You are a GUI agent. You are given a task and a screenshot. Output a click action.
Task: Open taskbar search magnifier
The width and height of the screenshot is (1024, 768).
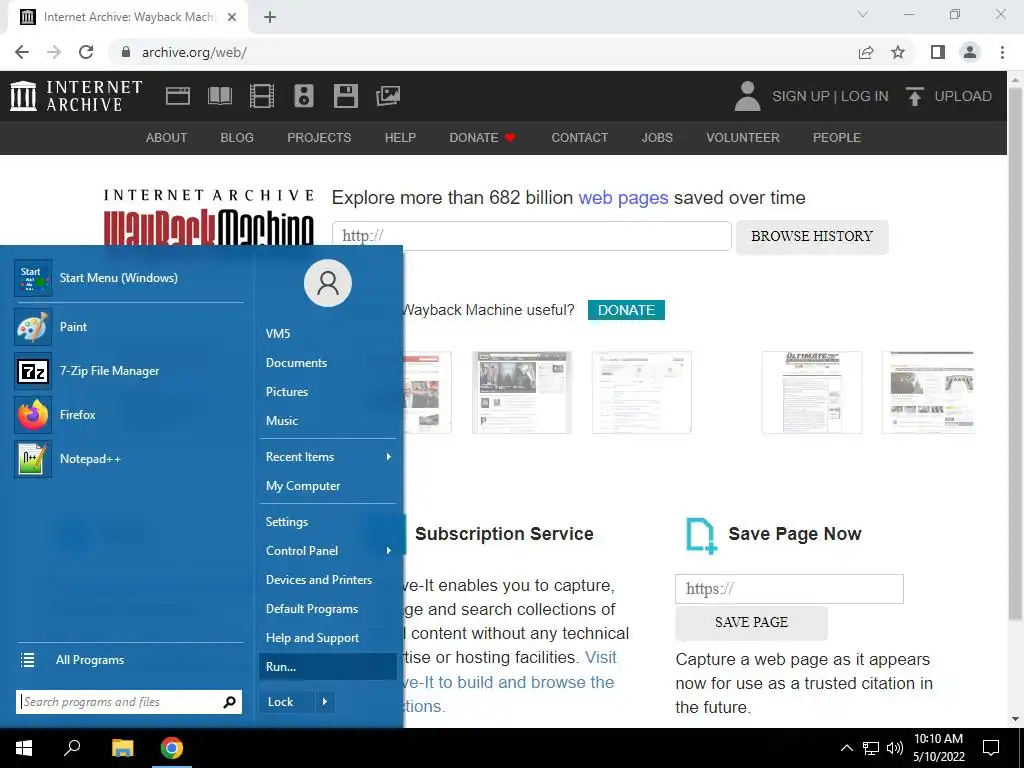72,748
